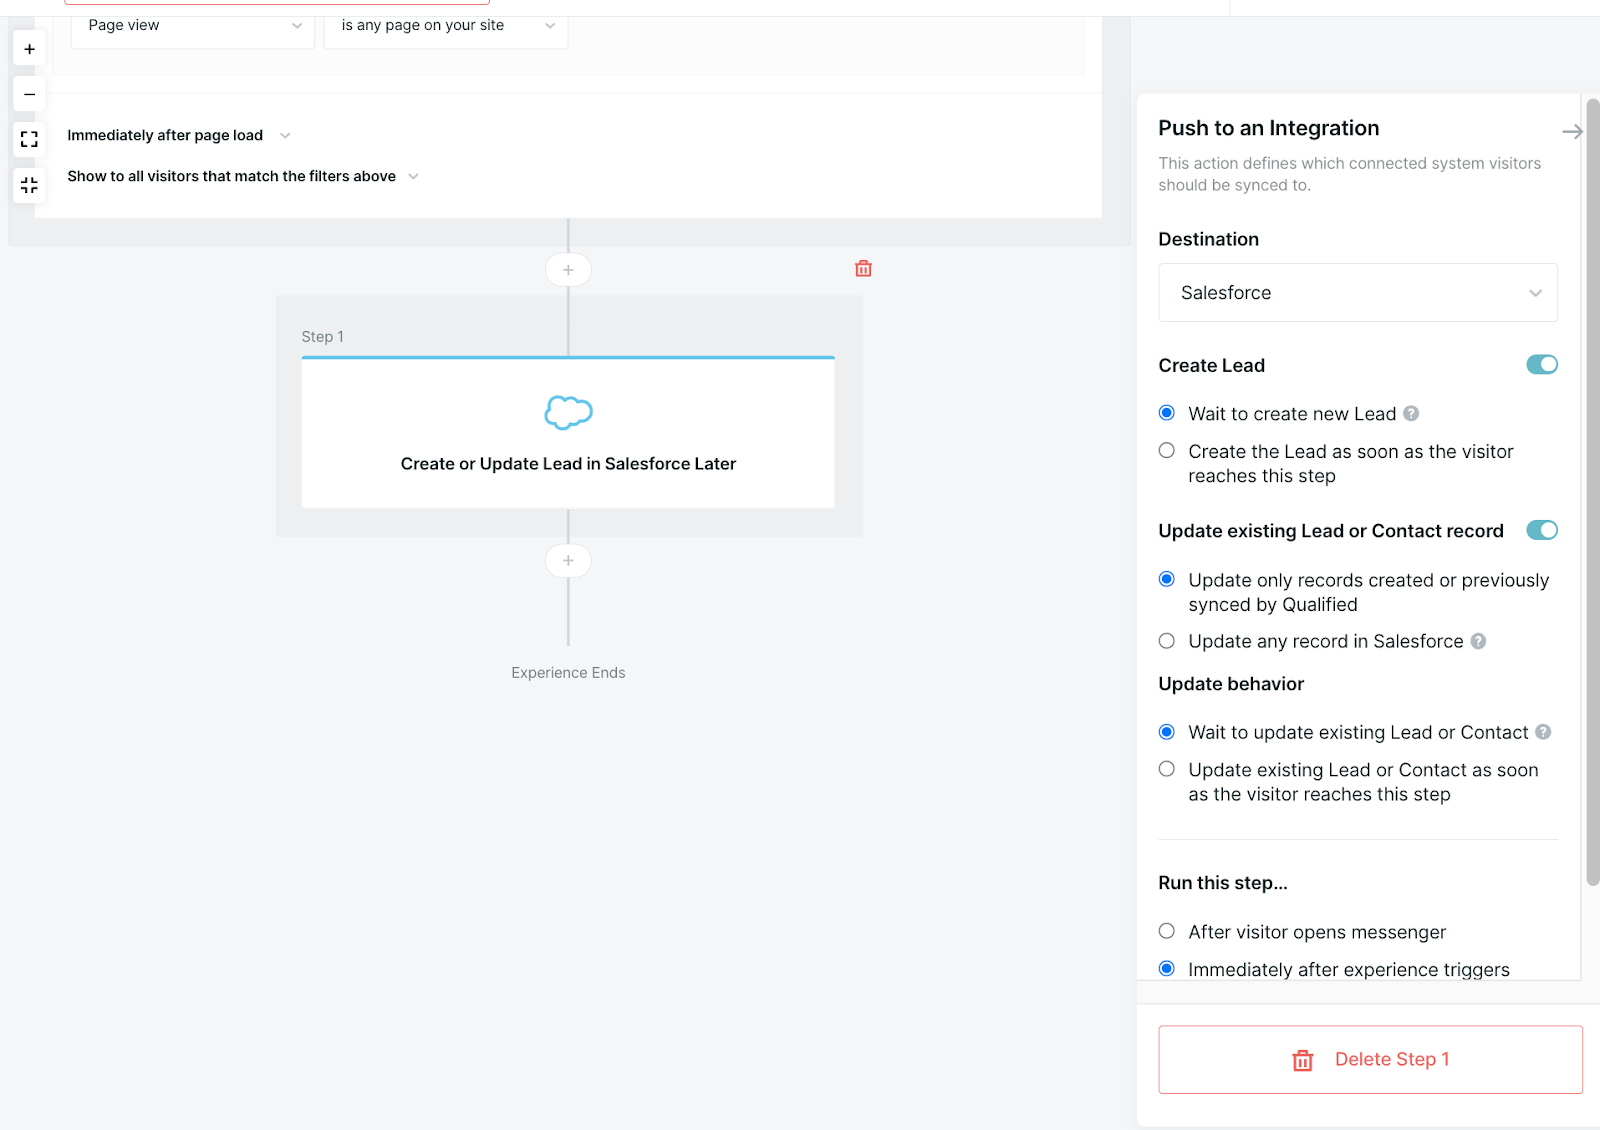Delete the step using the red trash icon on canvas

tap(864, 268)
